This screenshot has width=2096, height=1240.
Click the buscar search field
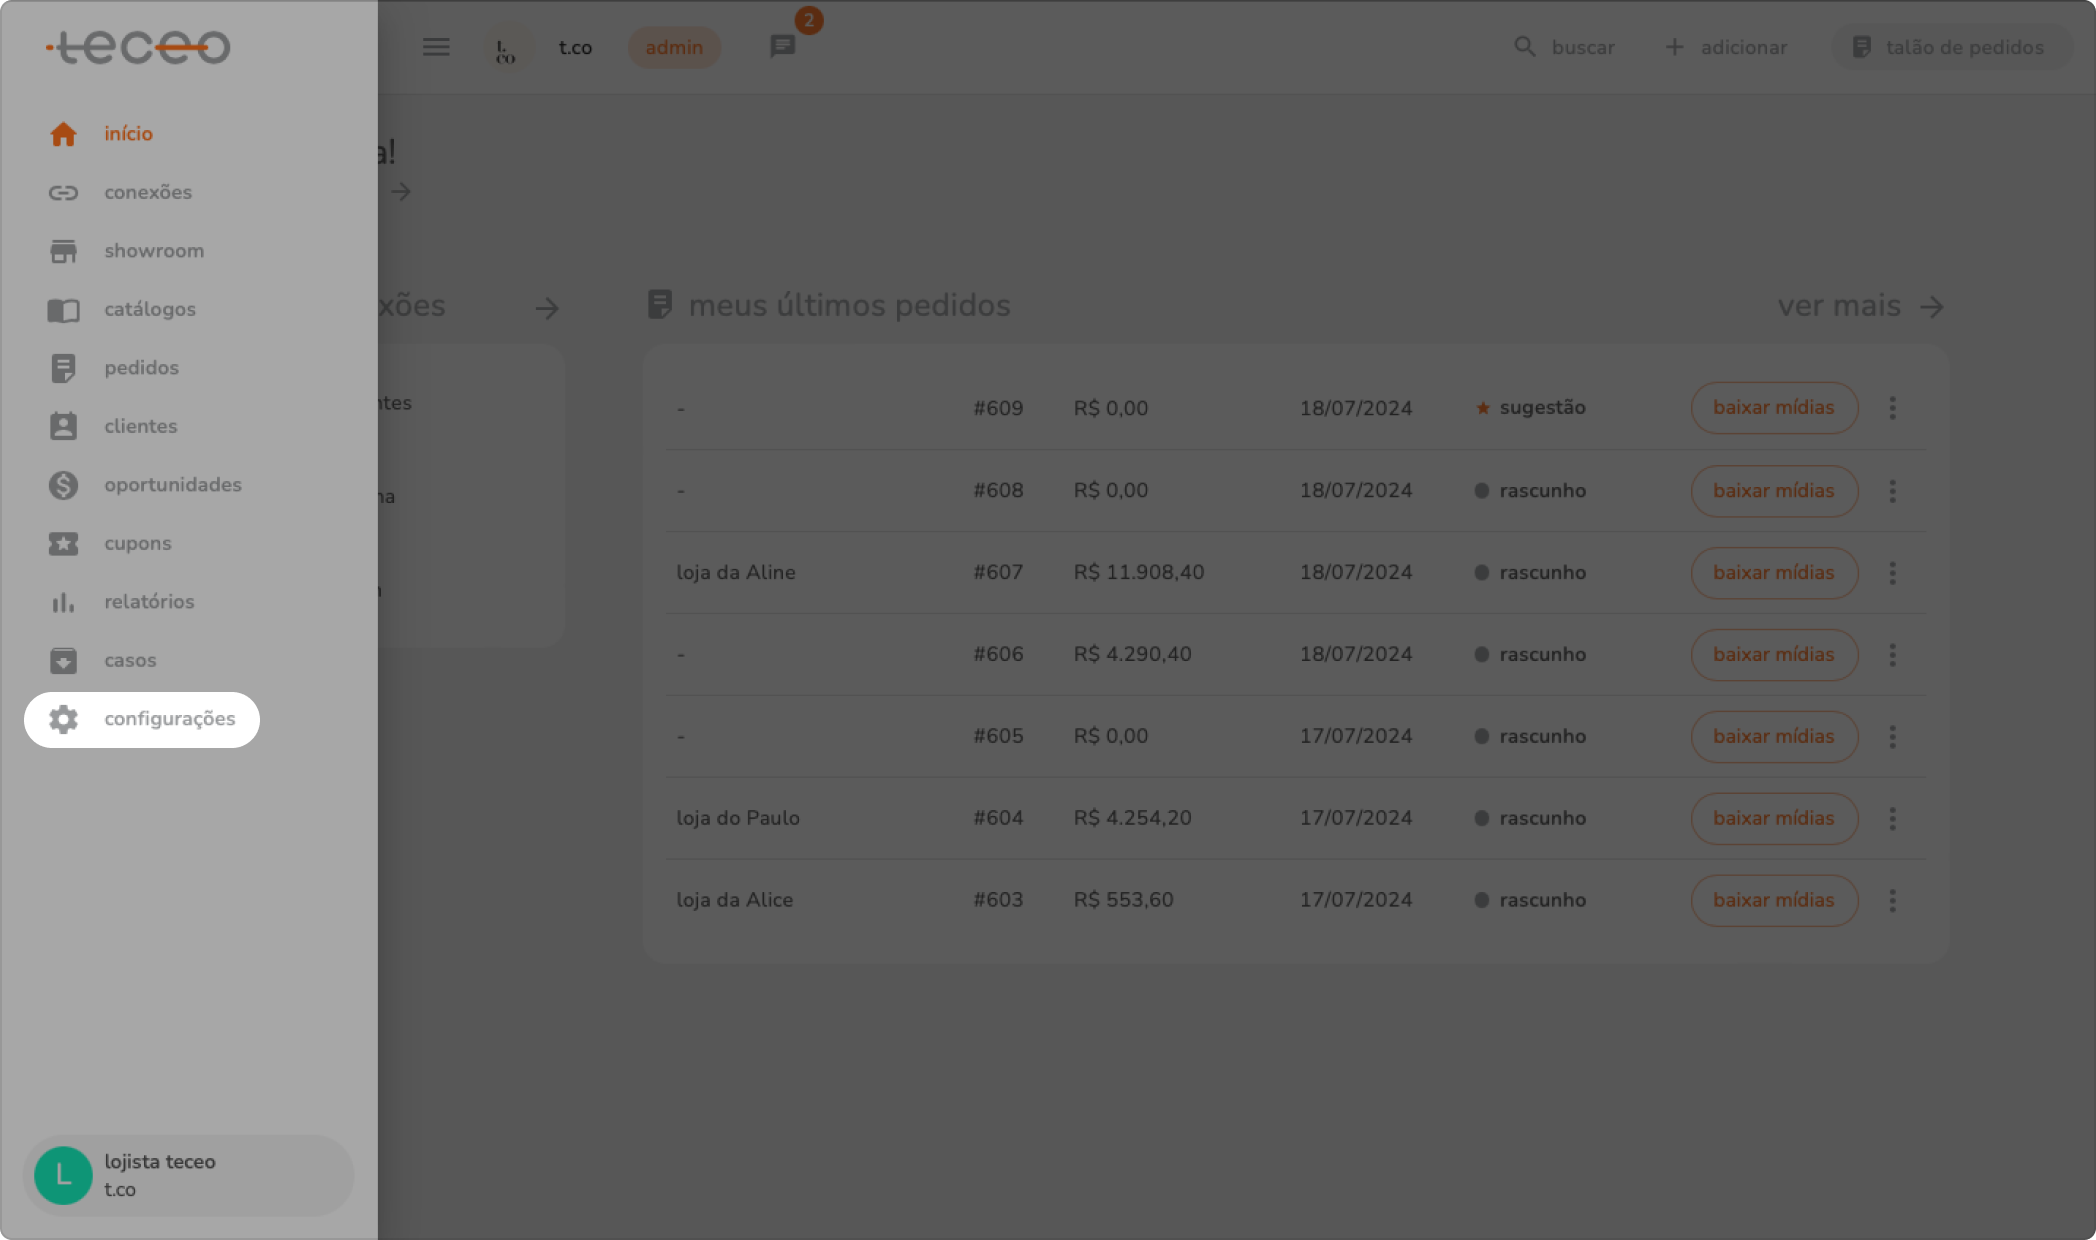1566,47
